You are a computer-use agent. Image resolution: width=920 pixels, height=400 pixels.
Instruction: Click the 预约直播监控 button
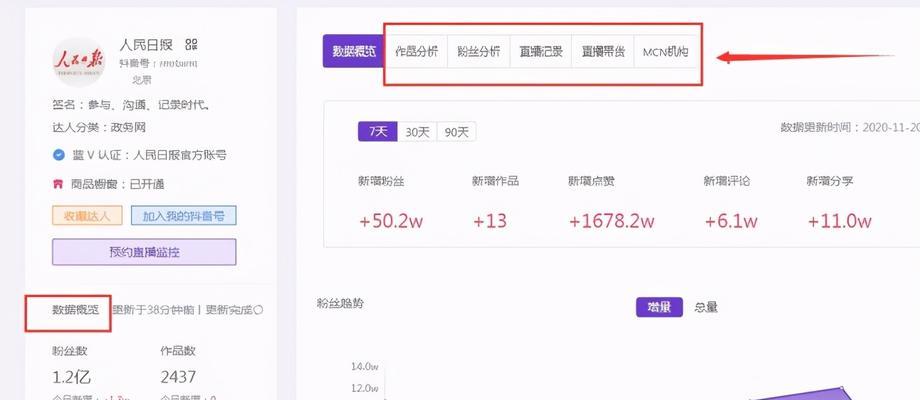pyautogui.click(x=144, y=252)
